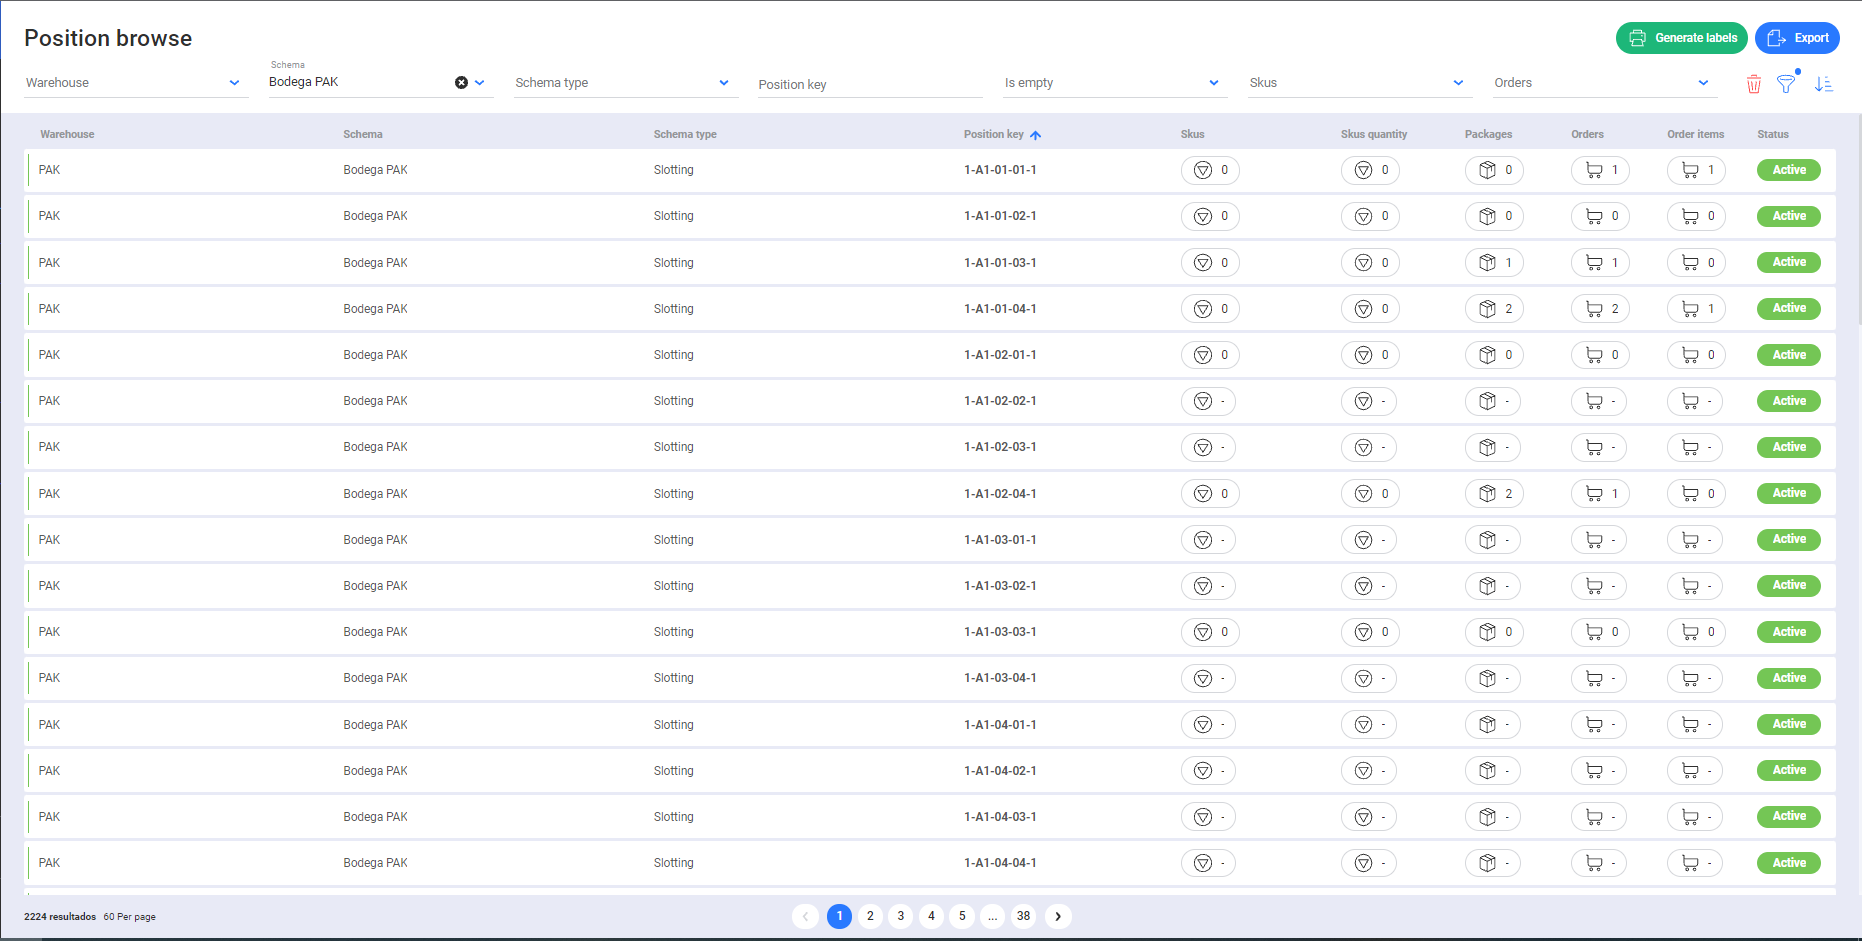Click Status column header
Screen dimensions: 1862x941
coord(1773,134)
